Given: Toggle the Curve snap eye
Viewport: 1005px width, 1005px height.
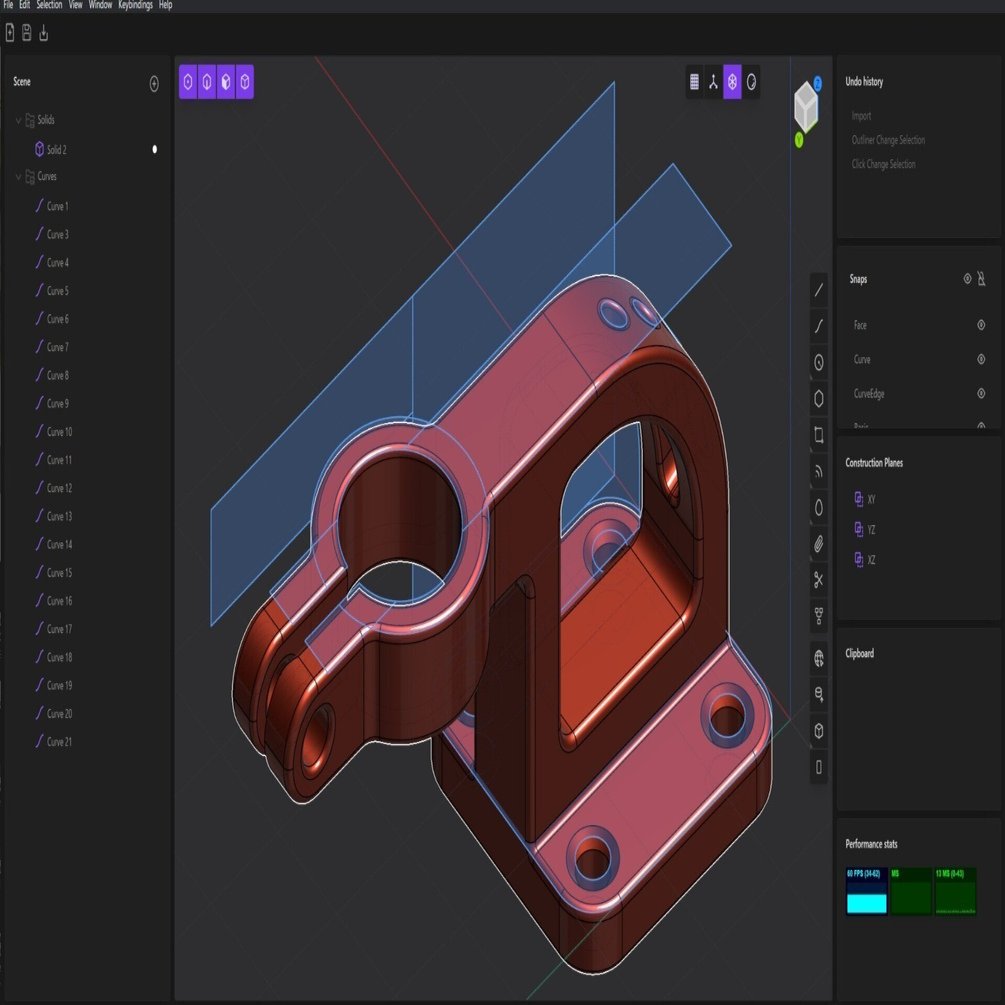Looking at the screenshot, I should coord(981,359).
